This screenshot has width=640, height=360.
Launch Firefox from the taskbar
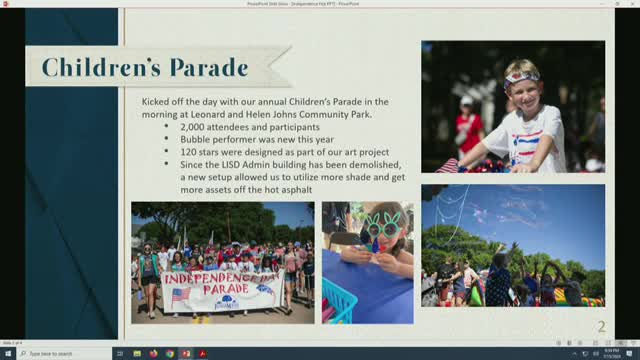(153, 353)
